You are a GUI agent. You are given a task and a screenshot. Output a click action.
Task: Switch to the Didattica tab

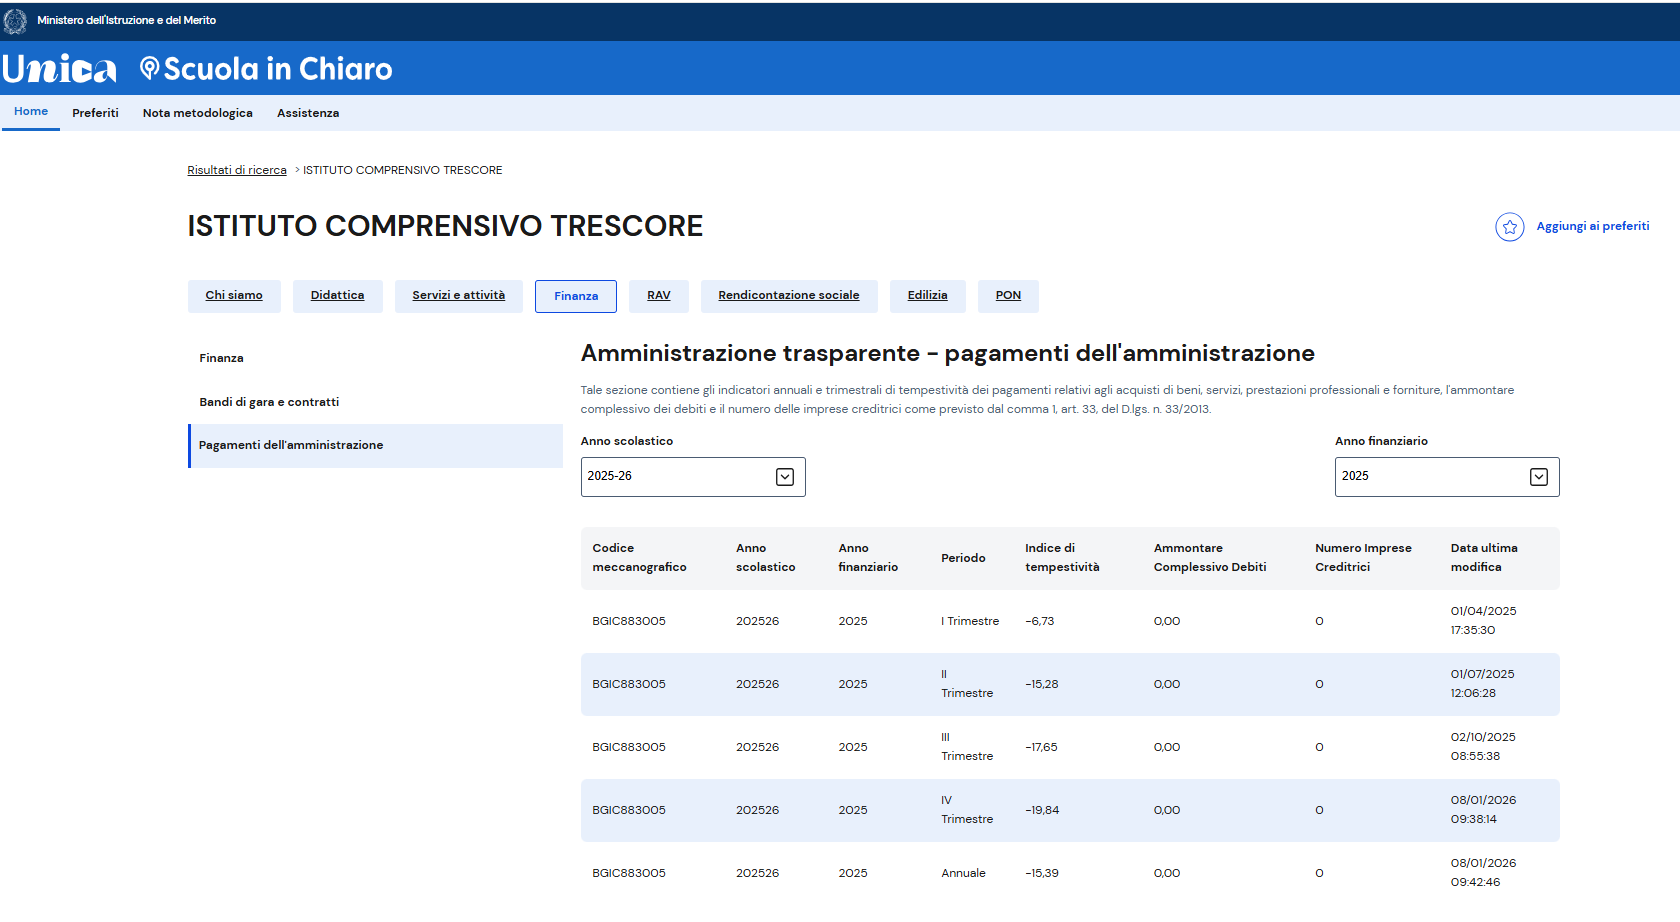(x=337, y=296)
